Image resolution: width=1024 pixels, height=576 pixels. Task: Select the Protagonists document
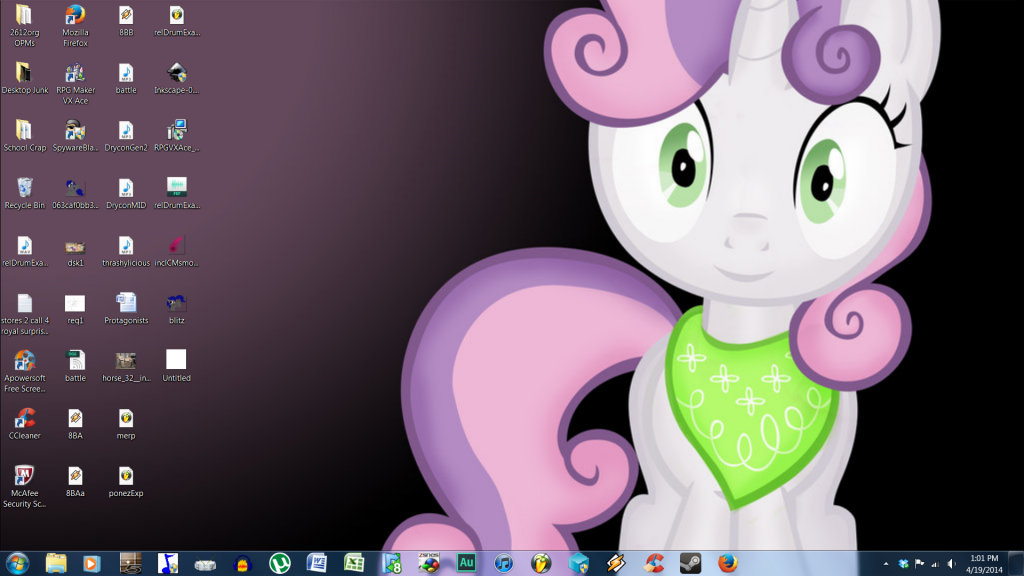coord(126,308)
